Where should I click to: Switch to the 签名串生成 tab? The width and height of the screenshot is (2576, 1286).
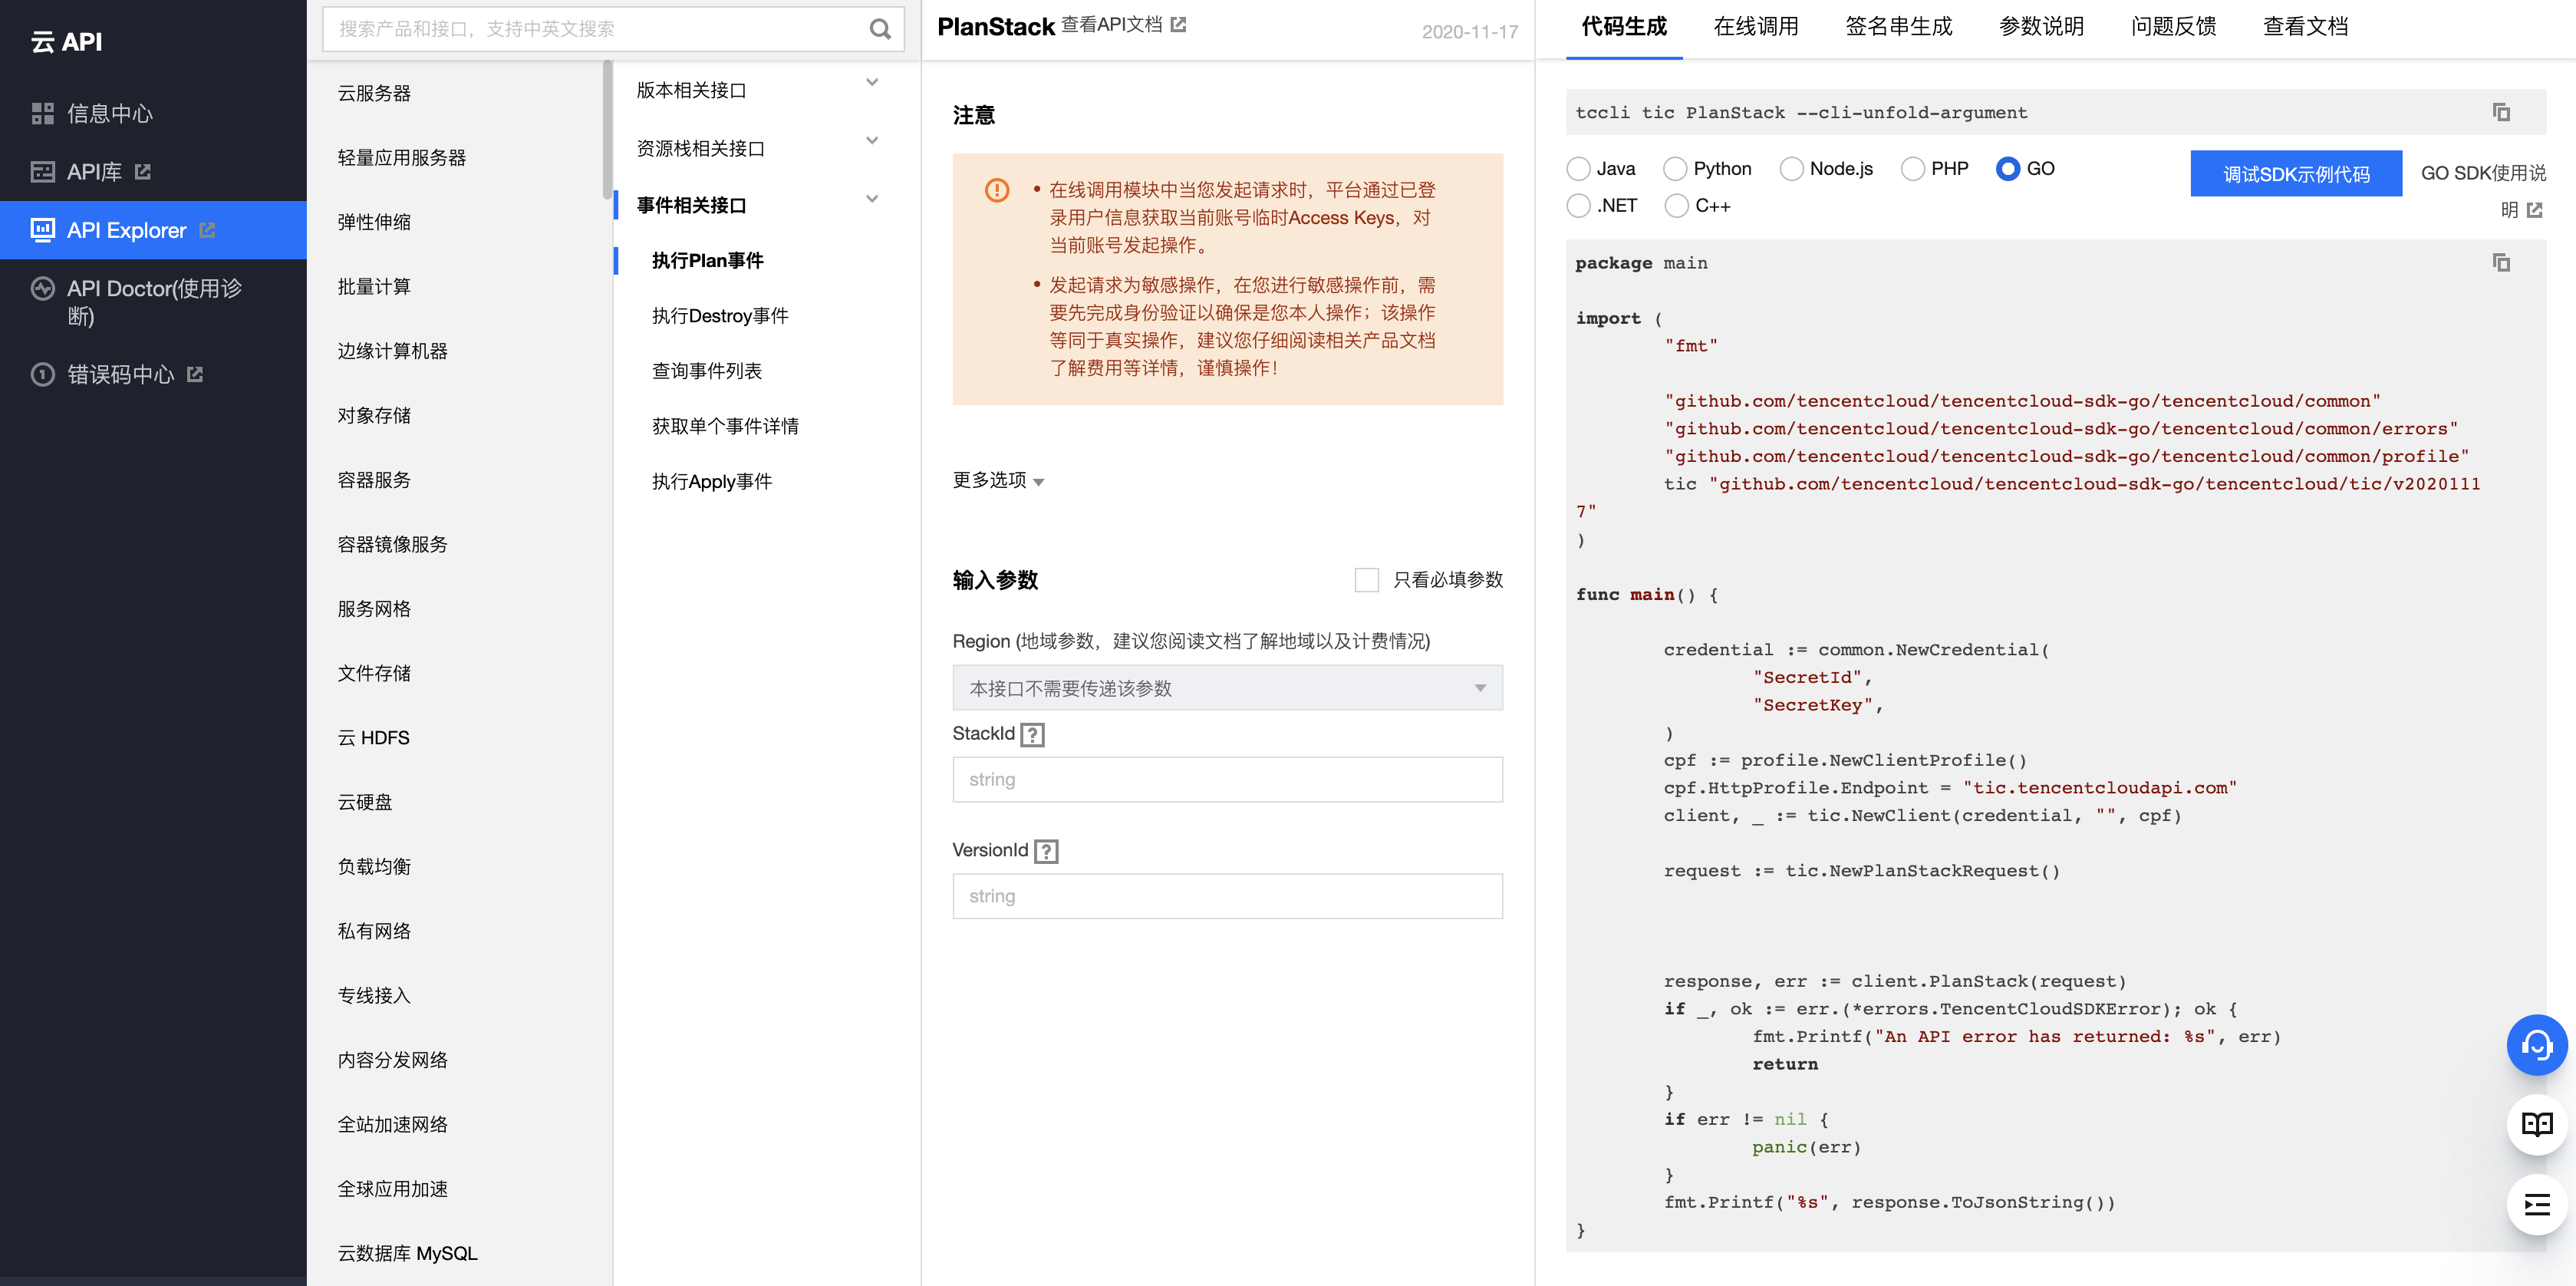(1898, 27)
